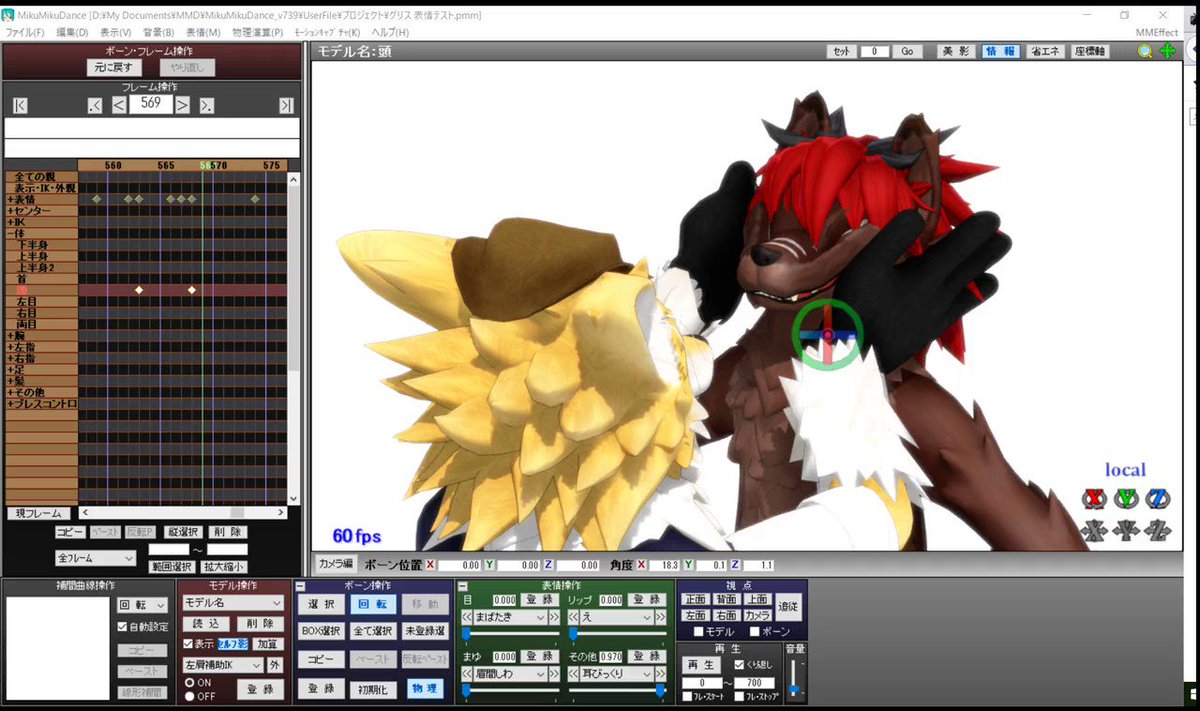
Task: Toggle the 表示 model display checkbox
Action: click(188, 644)
